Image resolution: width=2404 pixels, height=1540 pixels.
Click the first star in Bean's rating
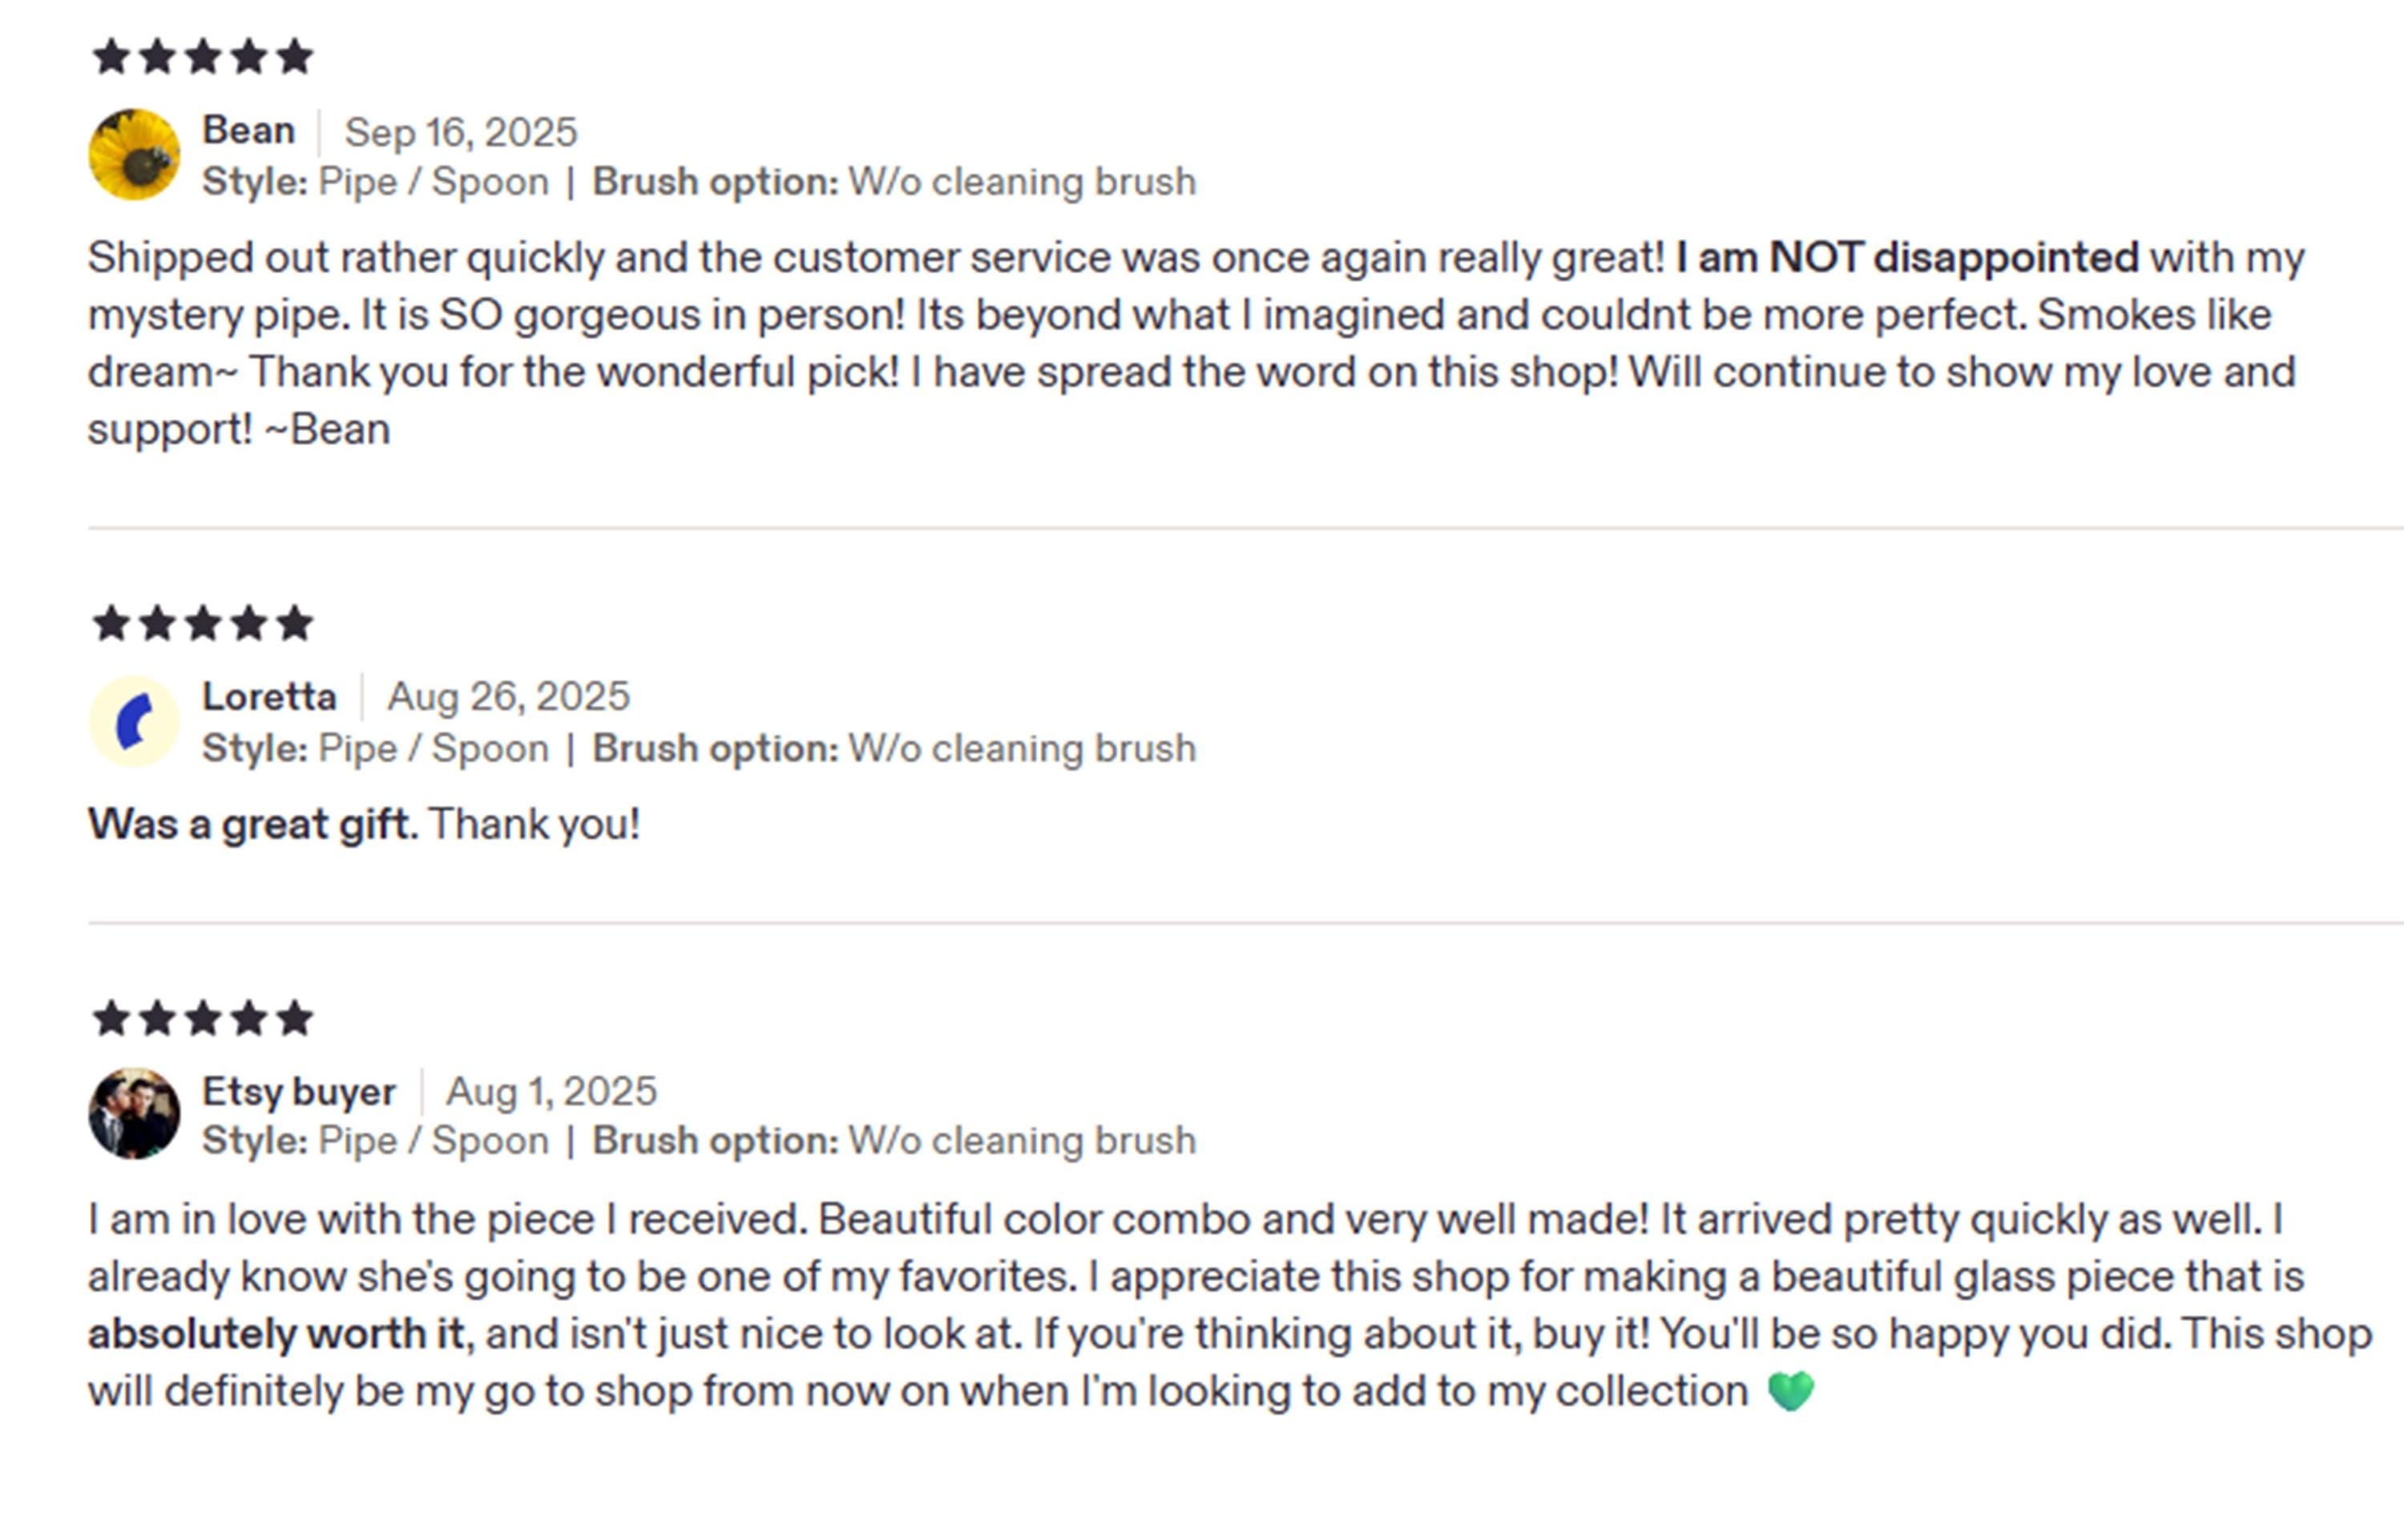tap(111, 57)
